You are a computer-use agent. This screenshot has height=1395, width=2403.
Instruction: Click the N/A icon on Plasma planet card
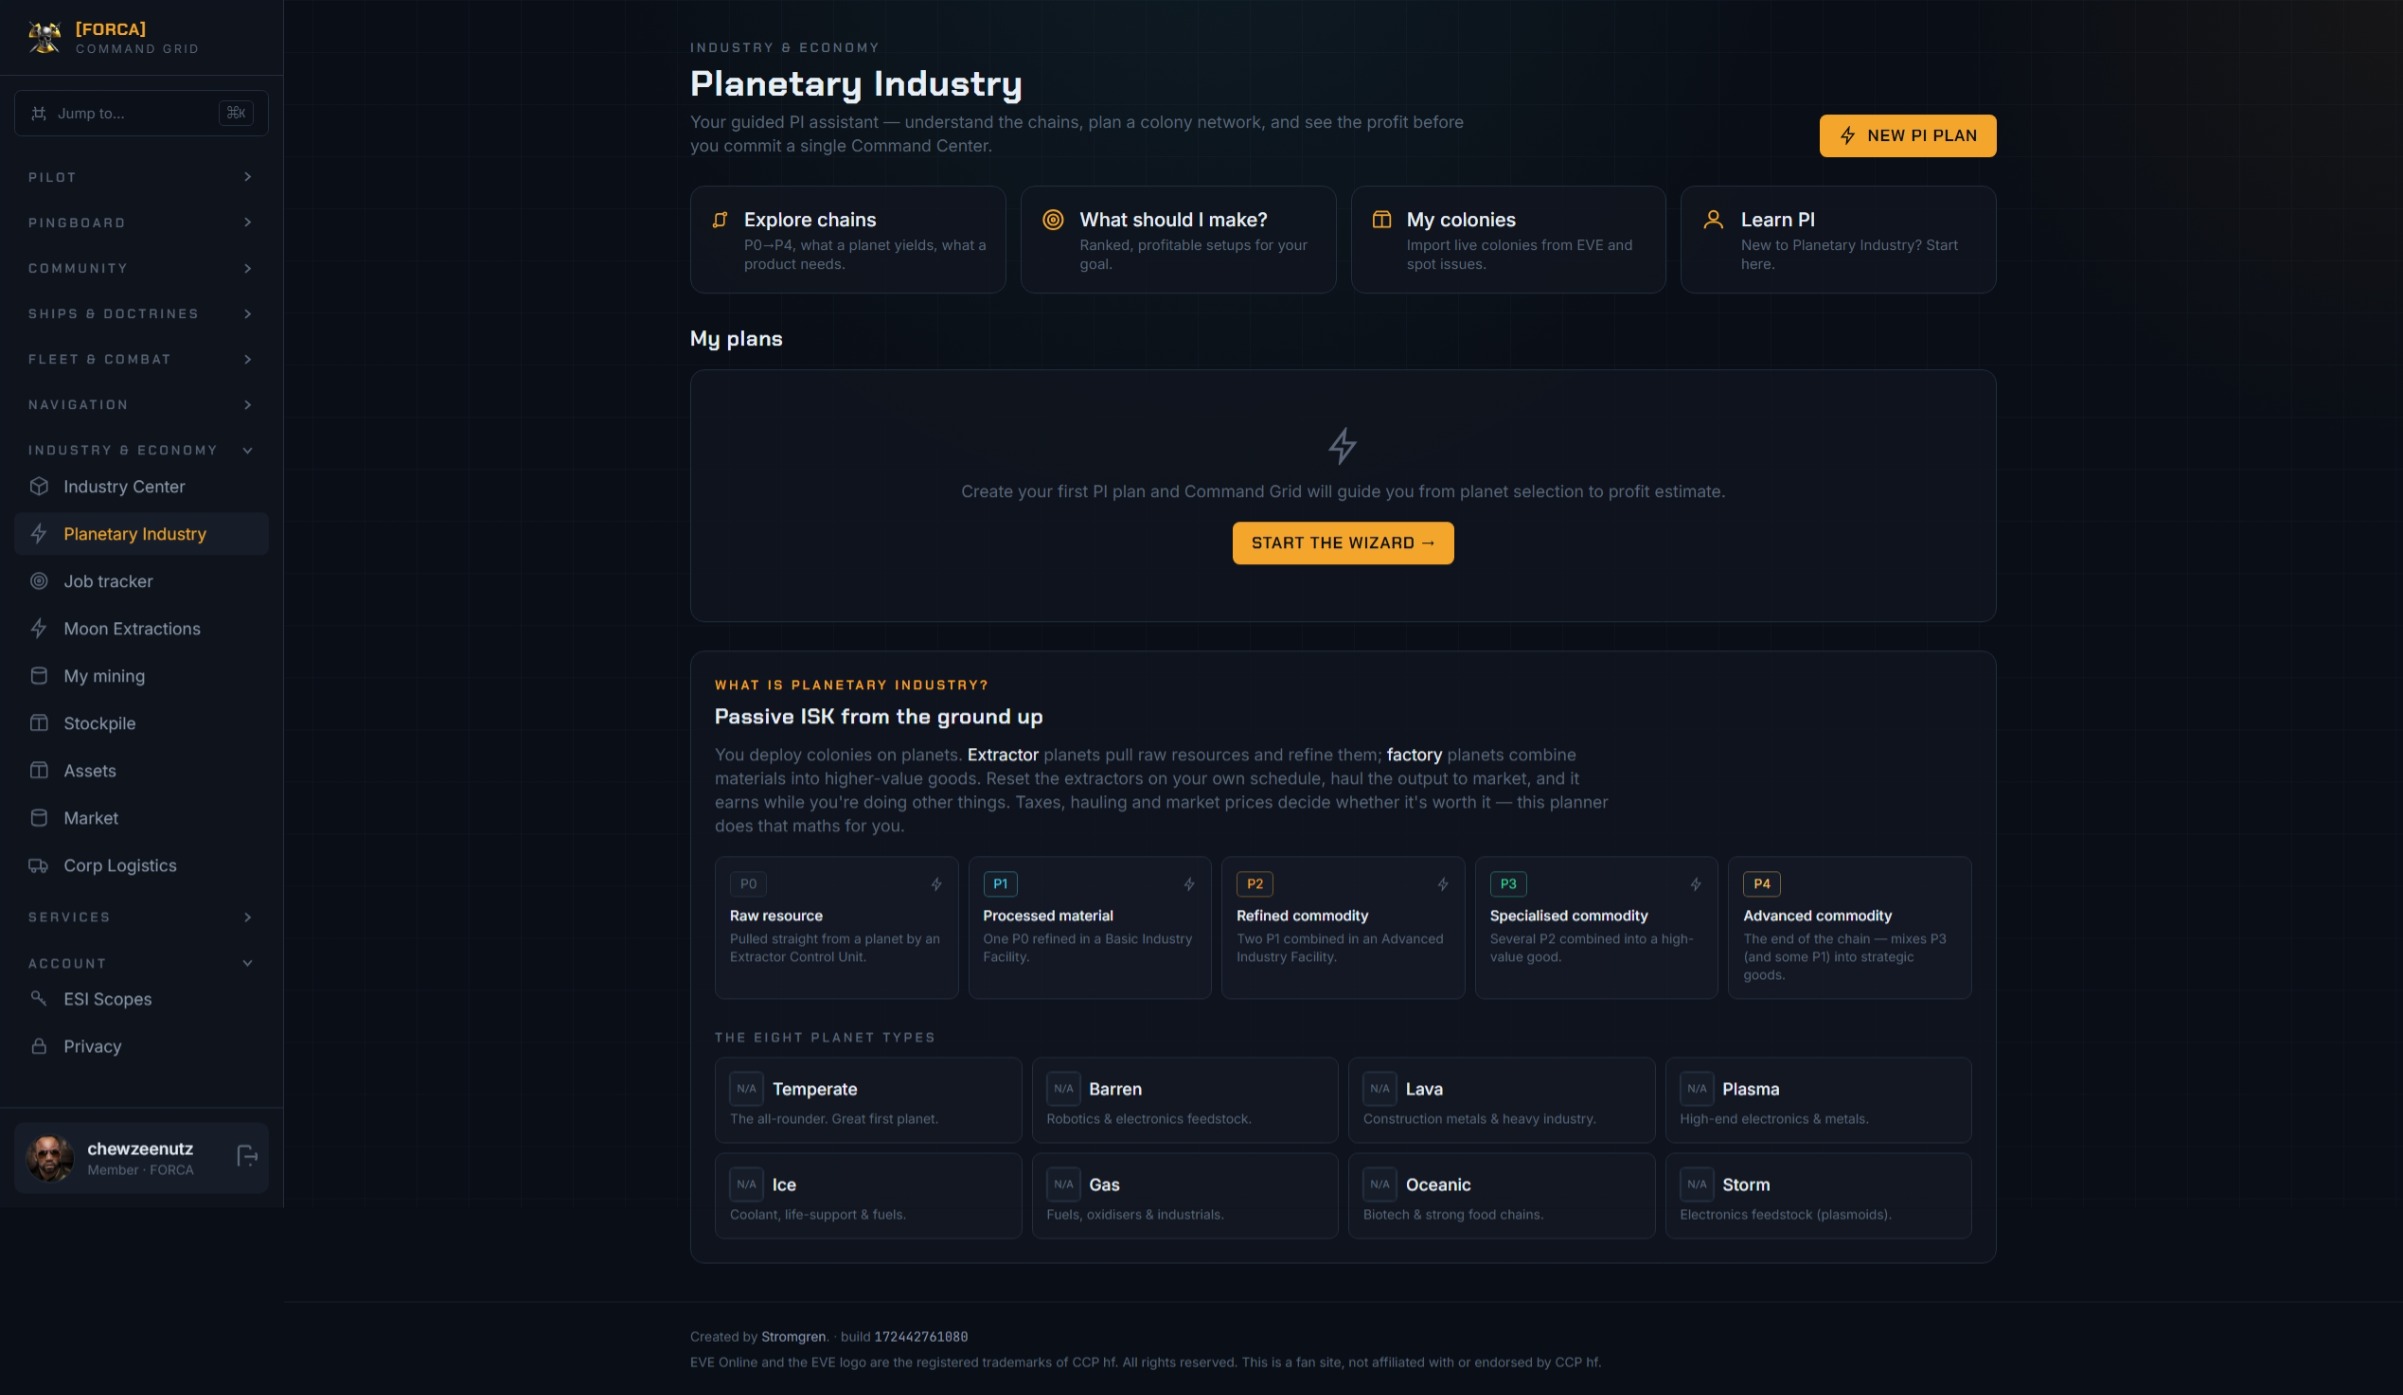(x=1697, y=1088)
